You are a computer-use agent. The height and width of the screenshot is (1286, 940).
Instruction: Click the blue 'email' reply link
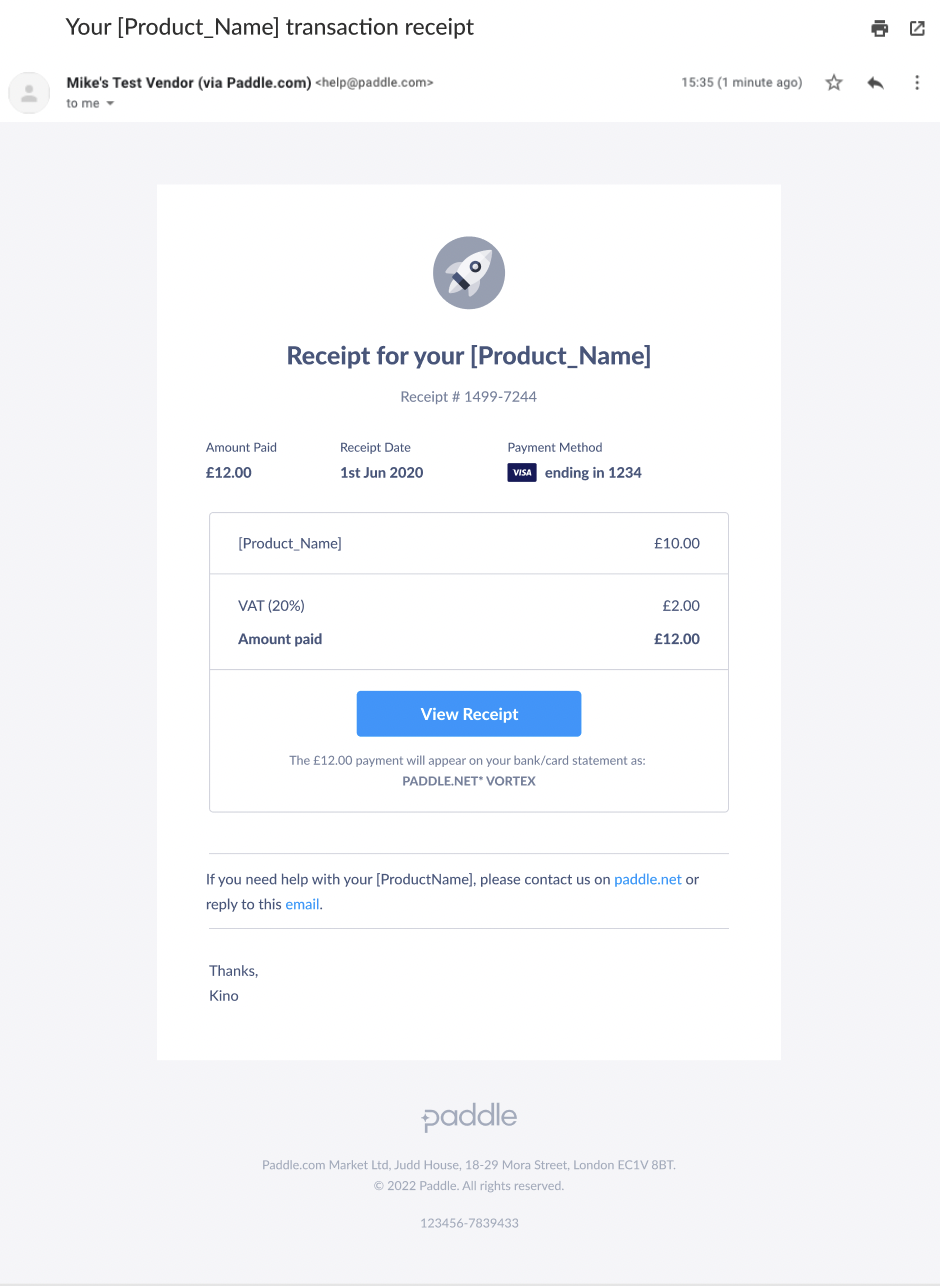coord(302,905)
